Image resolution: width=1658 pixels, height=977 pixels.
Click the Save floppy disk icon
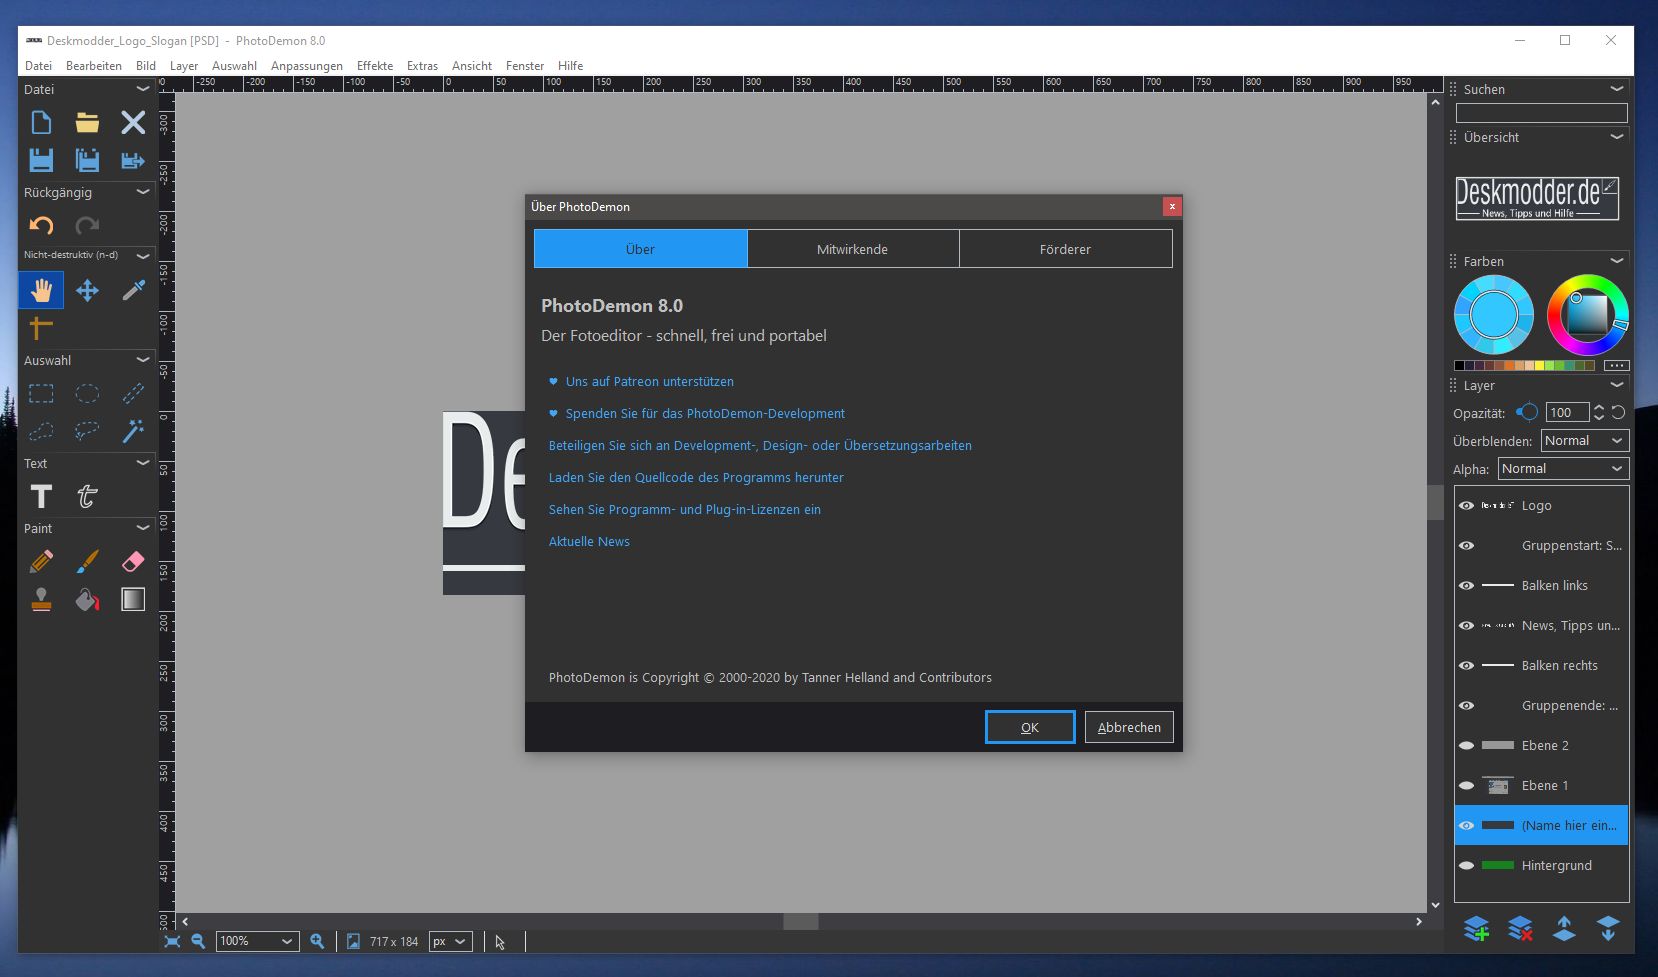41,160
